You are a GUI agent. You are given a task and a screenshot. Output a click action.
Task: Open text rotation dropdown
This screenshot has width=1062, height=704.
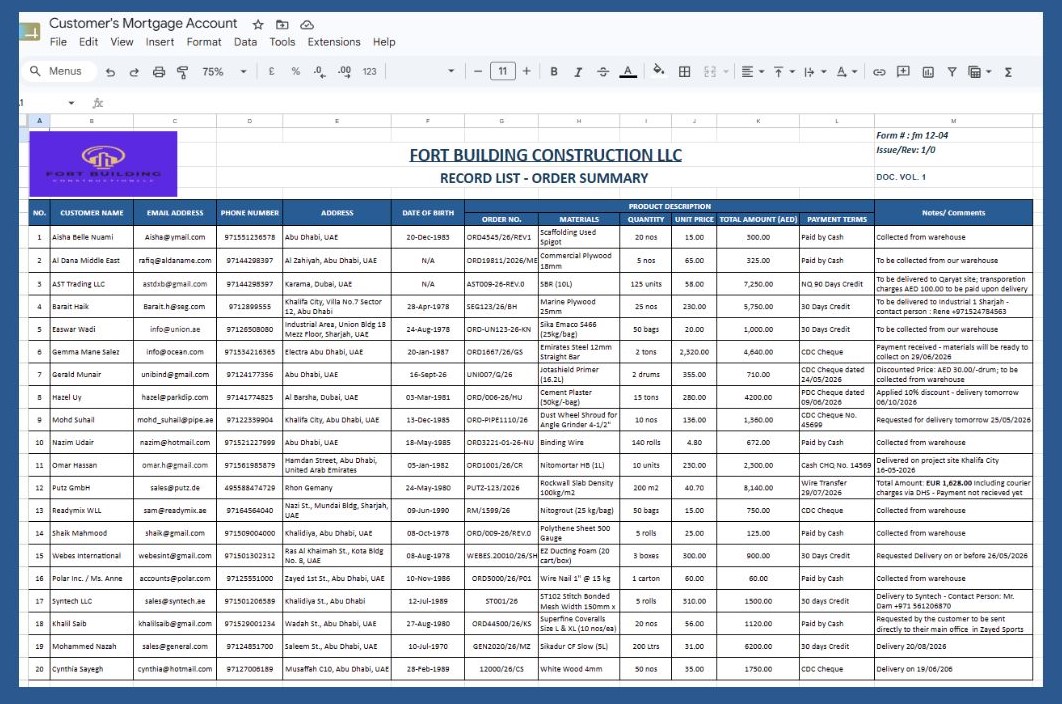click(x=847, y=72)
